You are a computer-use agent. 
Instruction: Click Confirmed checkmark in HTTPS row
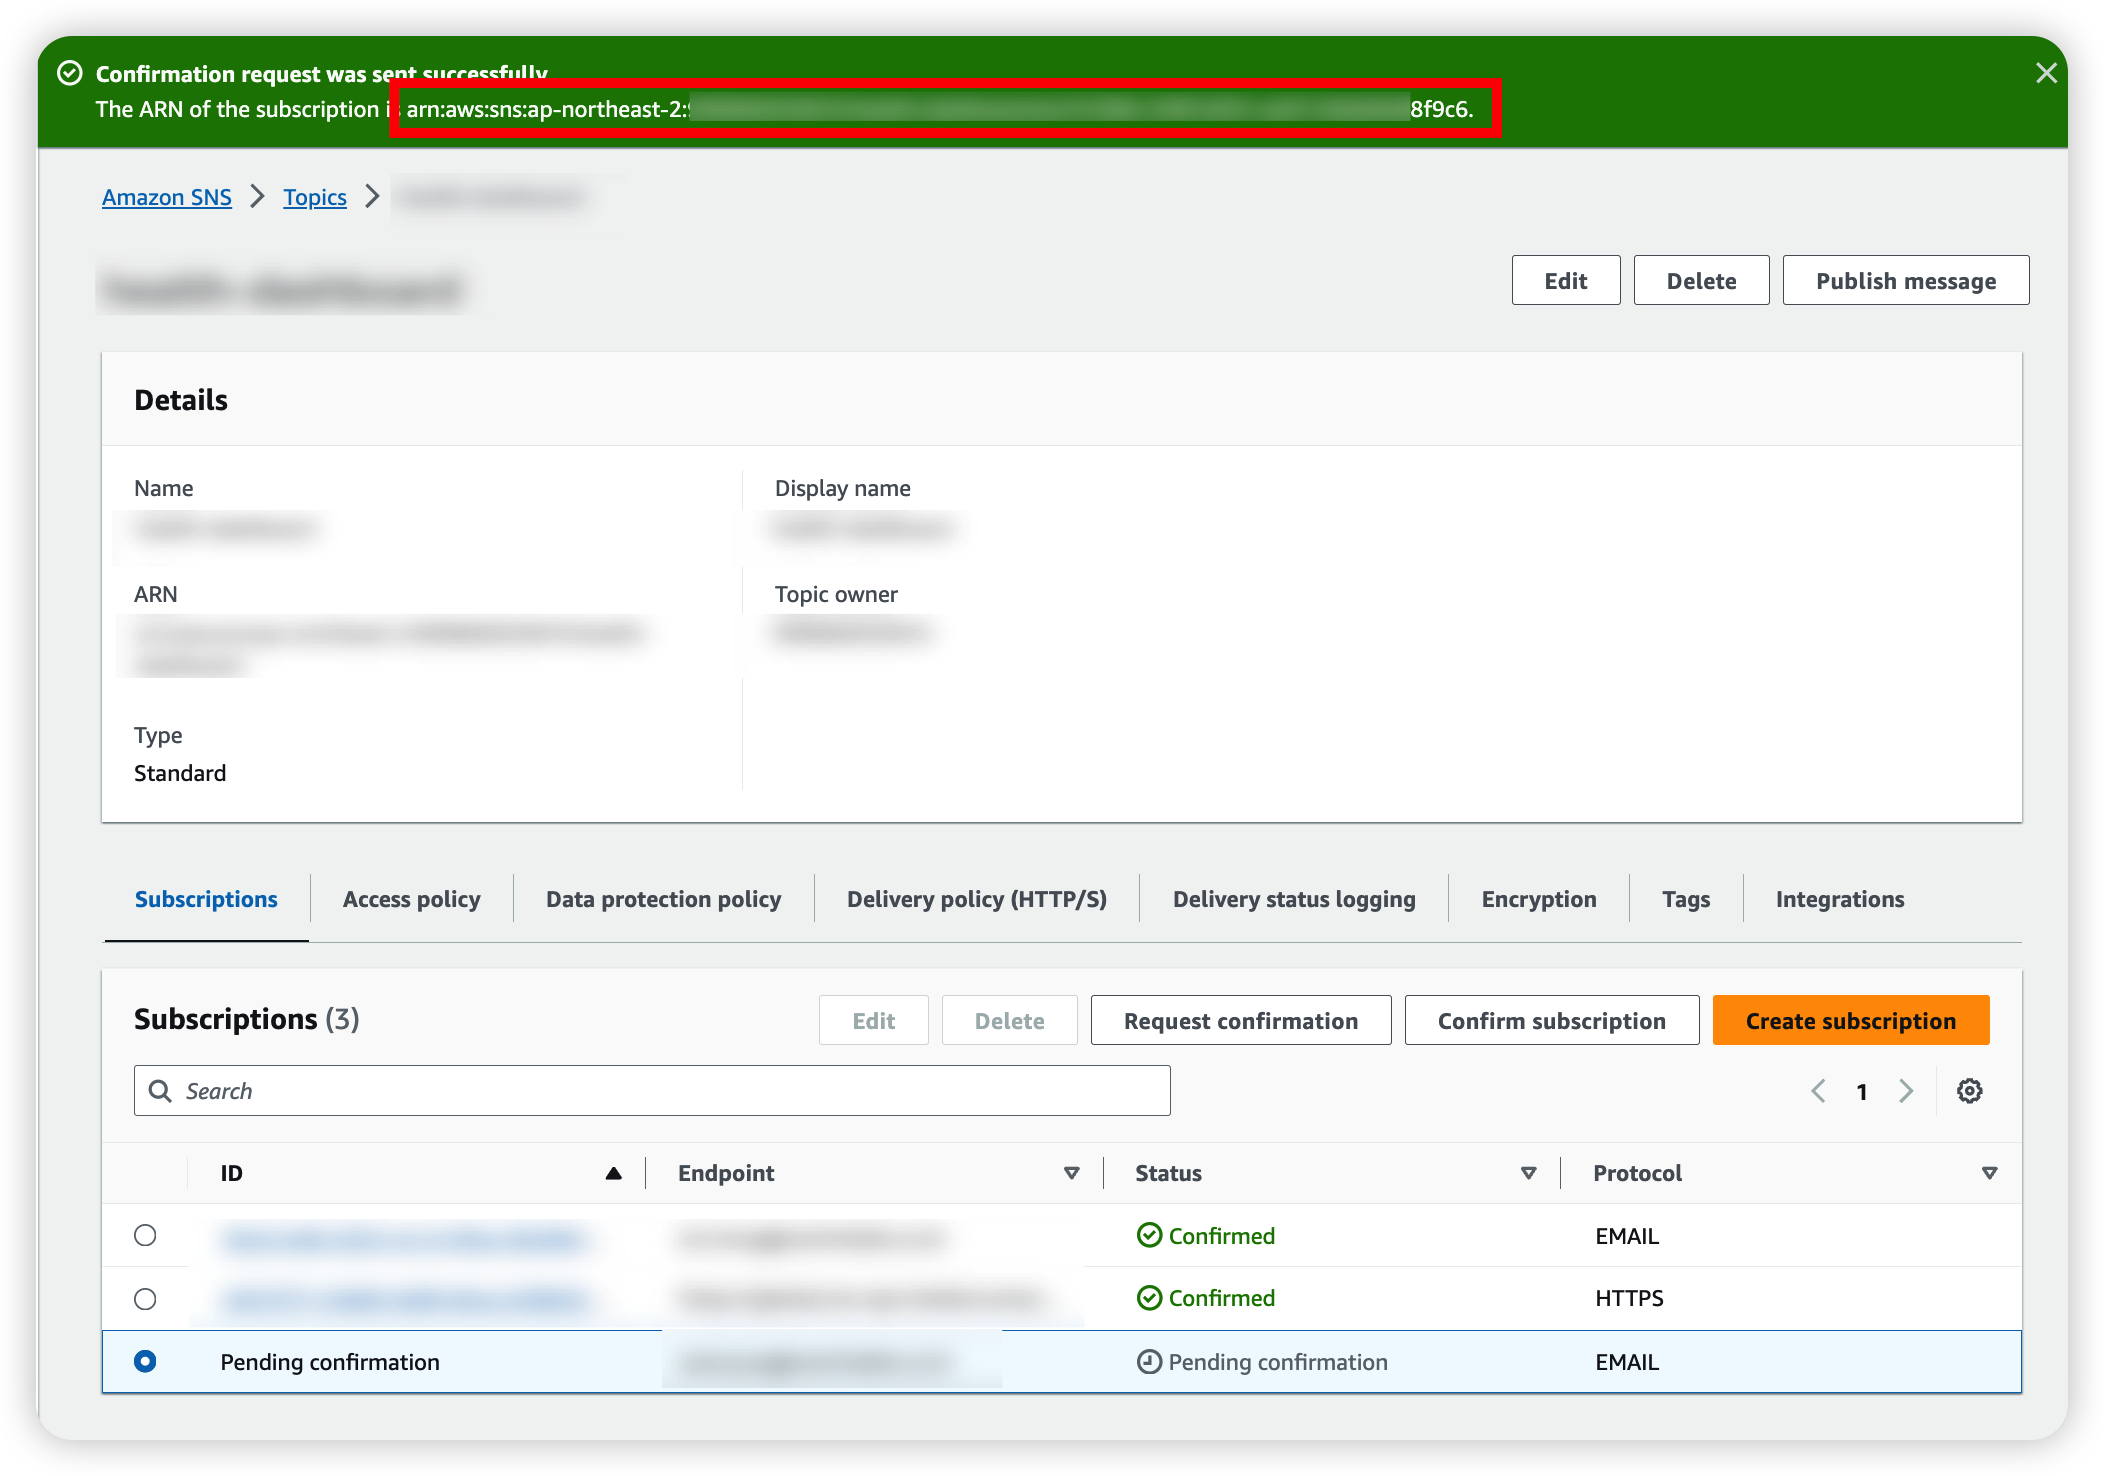click(x=1149, y=1298)
